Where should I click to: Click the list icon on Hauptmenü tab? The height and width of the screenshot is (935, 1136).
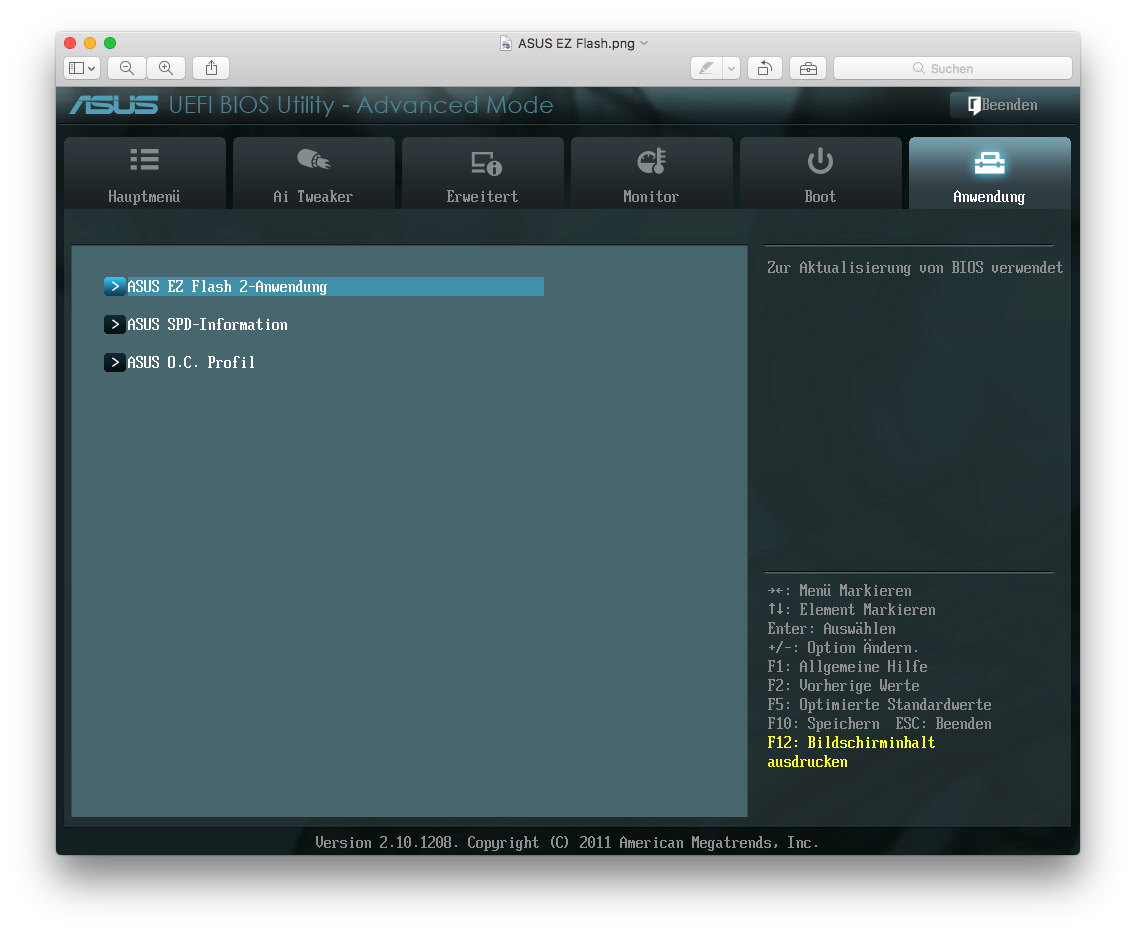tap(144, 159)
